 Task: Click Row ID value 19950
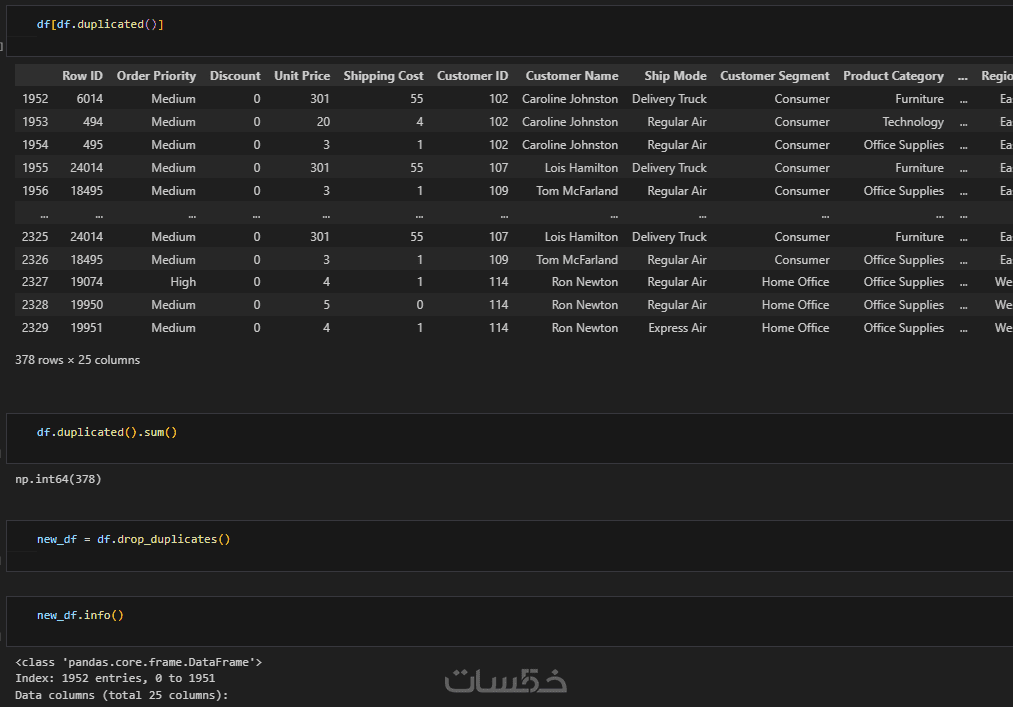[87, 304]
